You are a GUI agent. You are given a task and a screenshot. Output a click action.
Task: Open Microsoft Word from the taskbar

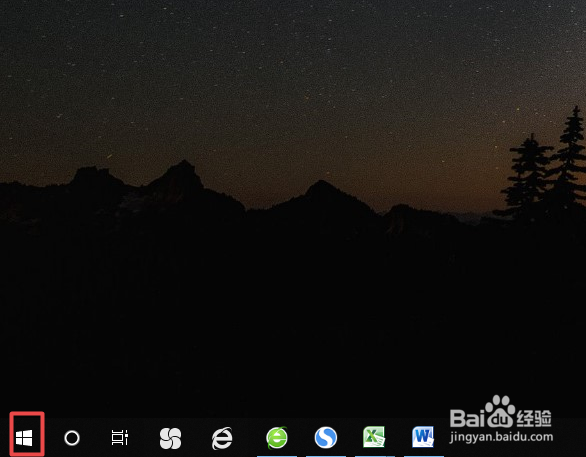[423, 437]
